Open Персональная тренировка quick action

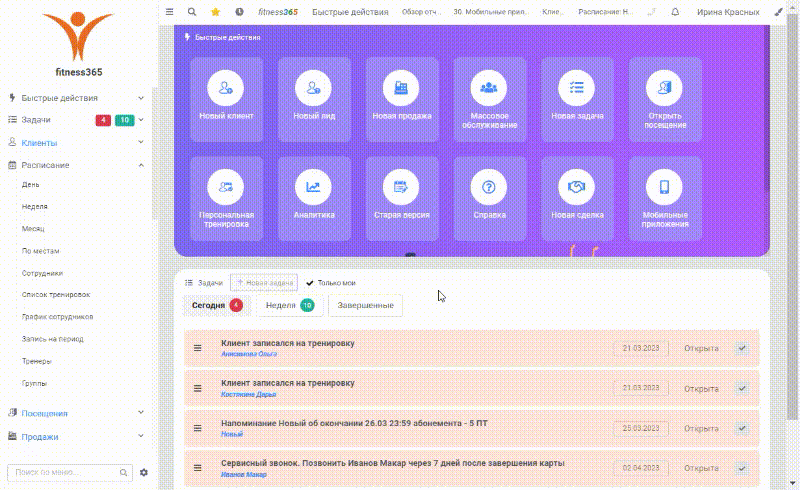[226, 198]
